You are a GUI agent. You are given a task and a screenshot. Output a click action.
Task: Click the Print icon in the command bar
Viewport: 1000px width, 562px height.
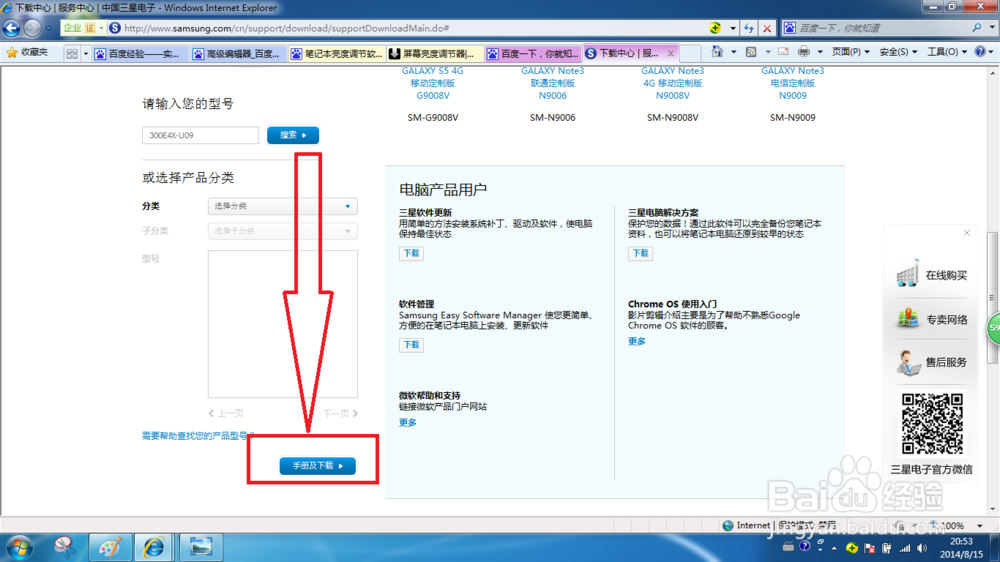804,52
